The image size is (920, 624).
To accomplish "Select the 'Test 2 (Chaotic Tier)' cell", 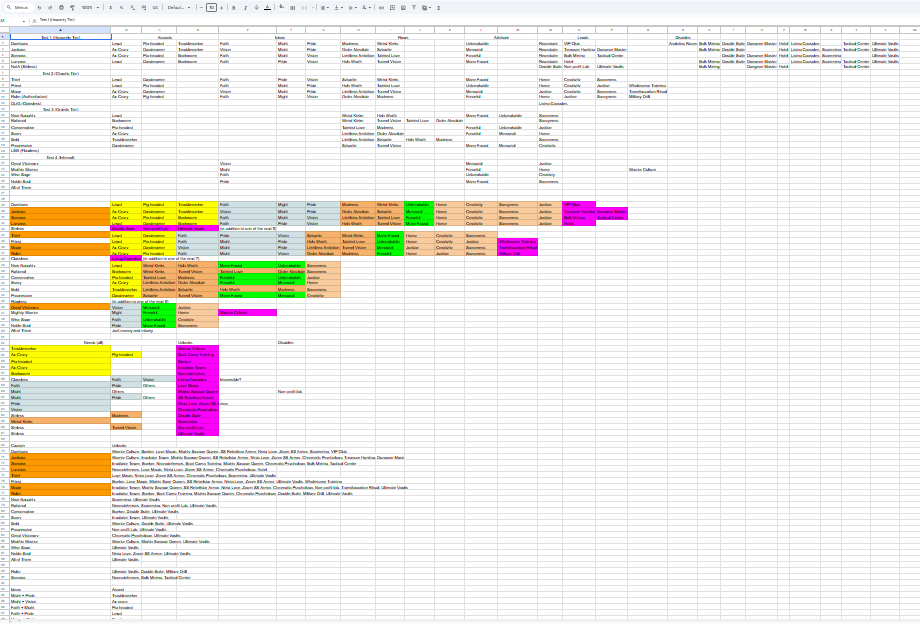I will (x=60, y=74).
